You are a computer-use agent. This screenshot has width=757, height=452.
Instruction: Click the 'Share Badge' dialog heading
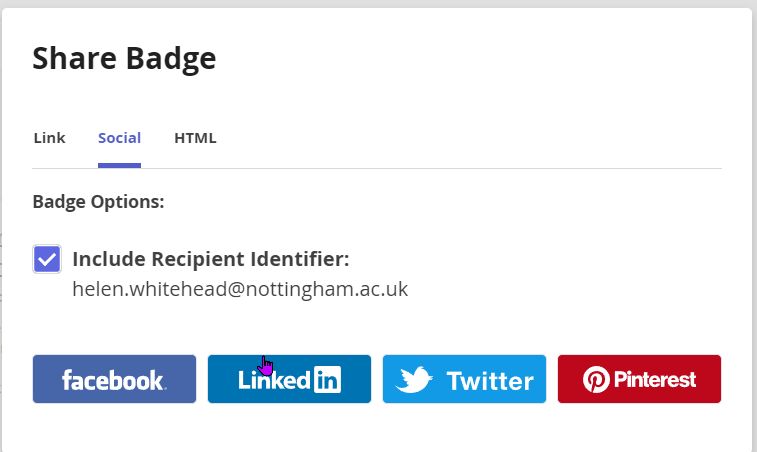pos(124,58)
